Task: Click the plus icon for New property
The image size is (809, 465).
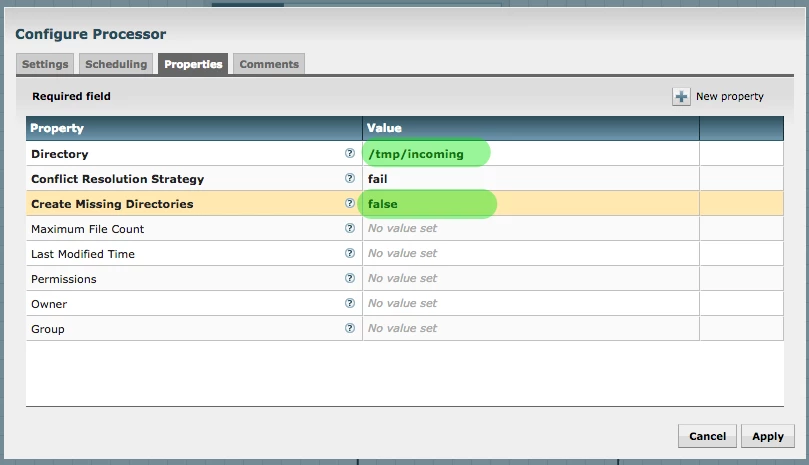Action: click(x=681, y=97)
